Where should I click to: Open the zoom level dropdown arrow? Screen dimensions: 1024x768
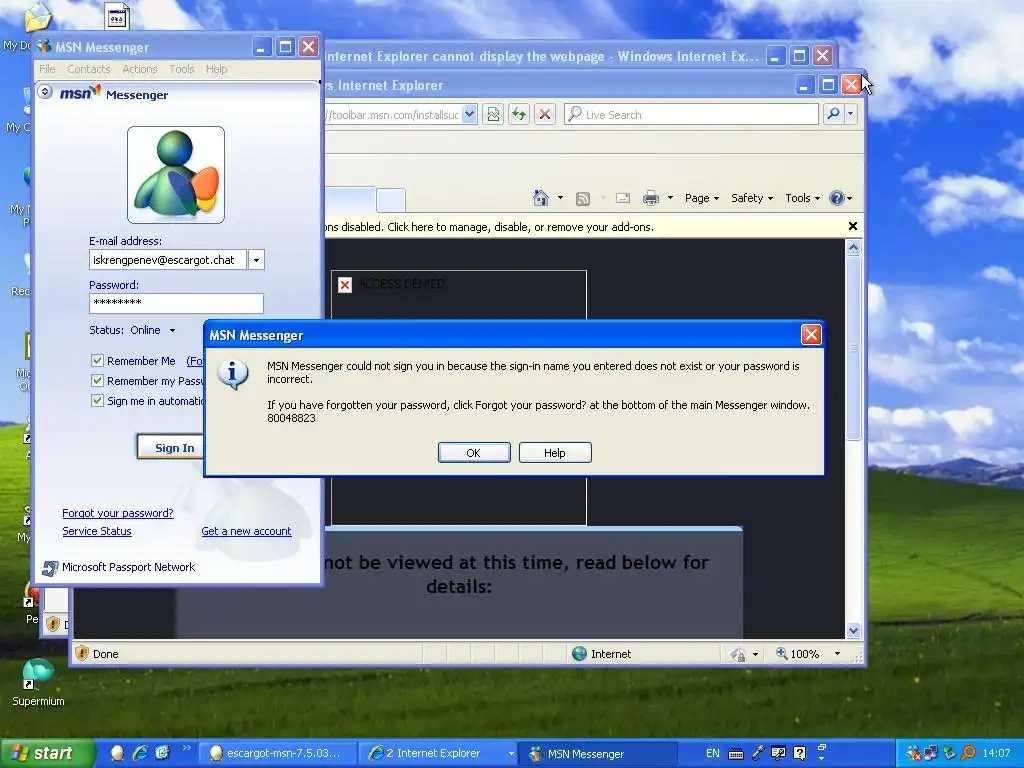(837, 654)
